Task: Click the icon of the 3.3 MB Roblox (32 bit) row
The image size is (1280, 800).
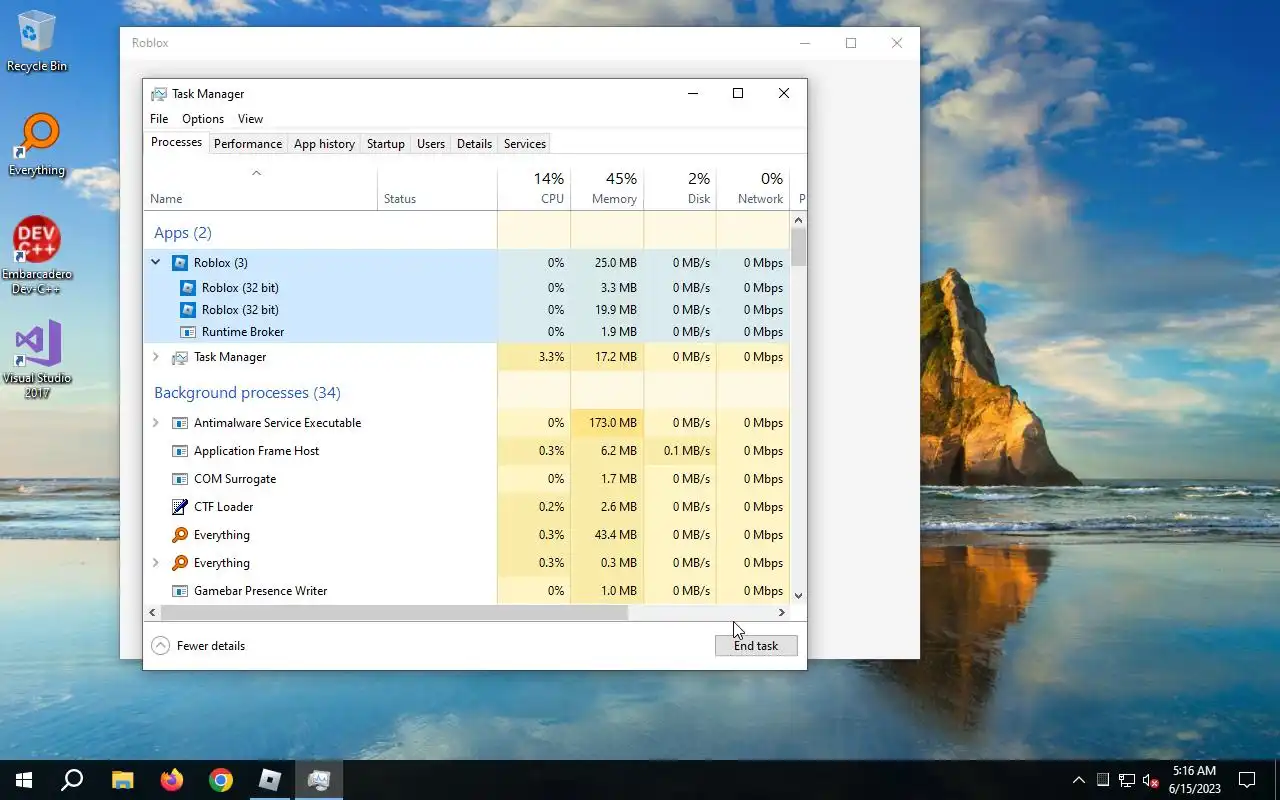Action: click(188, 288)
